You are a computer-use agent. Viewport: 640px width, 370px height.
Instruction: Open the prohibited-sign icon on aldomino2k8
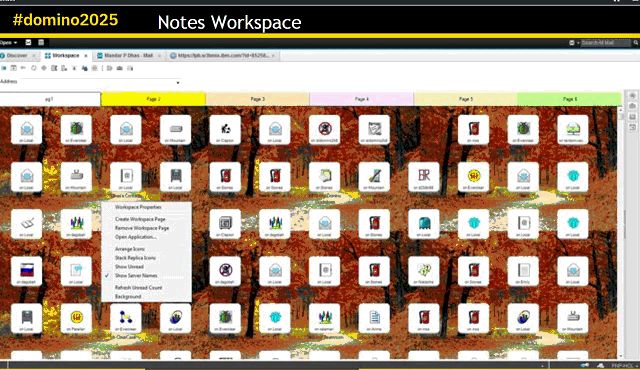(324, 130)
